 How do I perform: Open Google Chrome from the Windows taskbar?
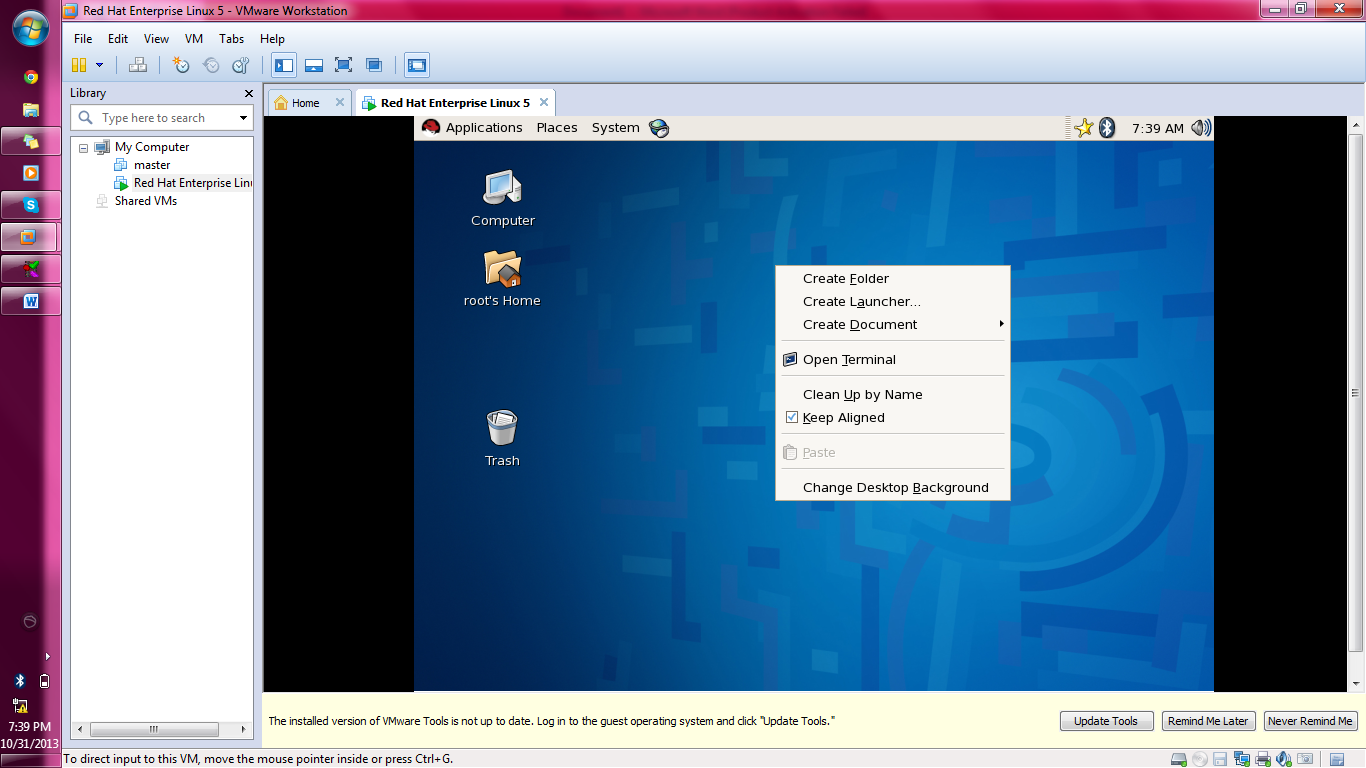[x=31, y=77]
